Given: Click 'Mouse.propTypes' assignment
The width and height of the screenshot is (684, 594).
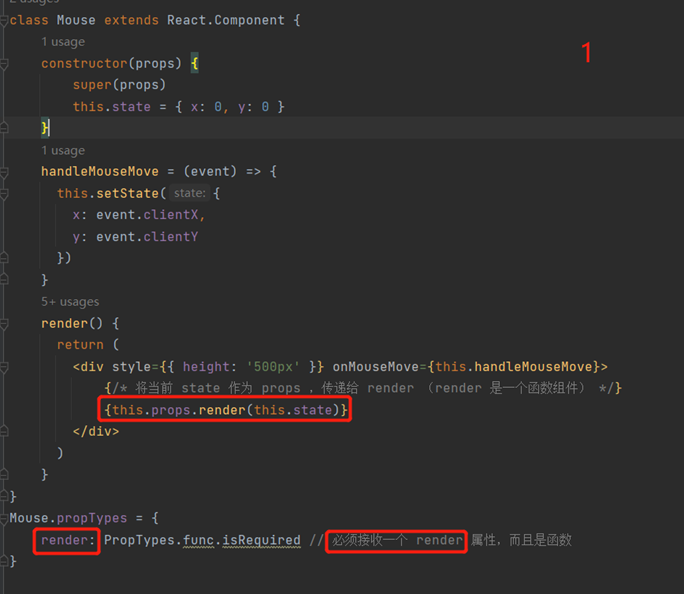Looking at the screenshot, I should coord(68,518).
